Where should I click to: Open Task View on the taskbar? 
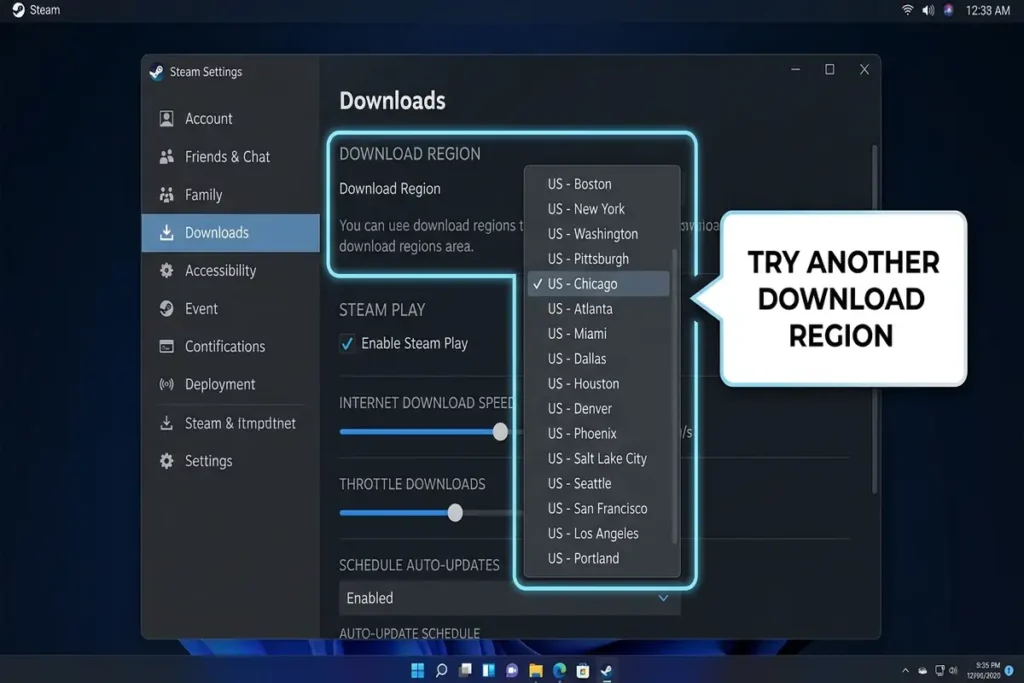click(465, 671)
